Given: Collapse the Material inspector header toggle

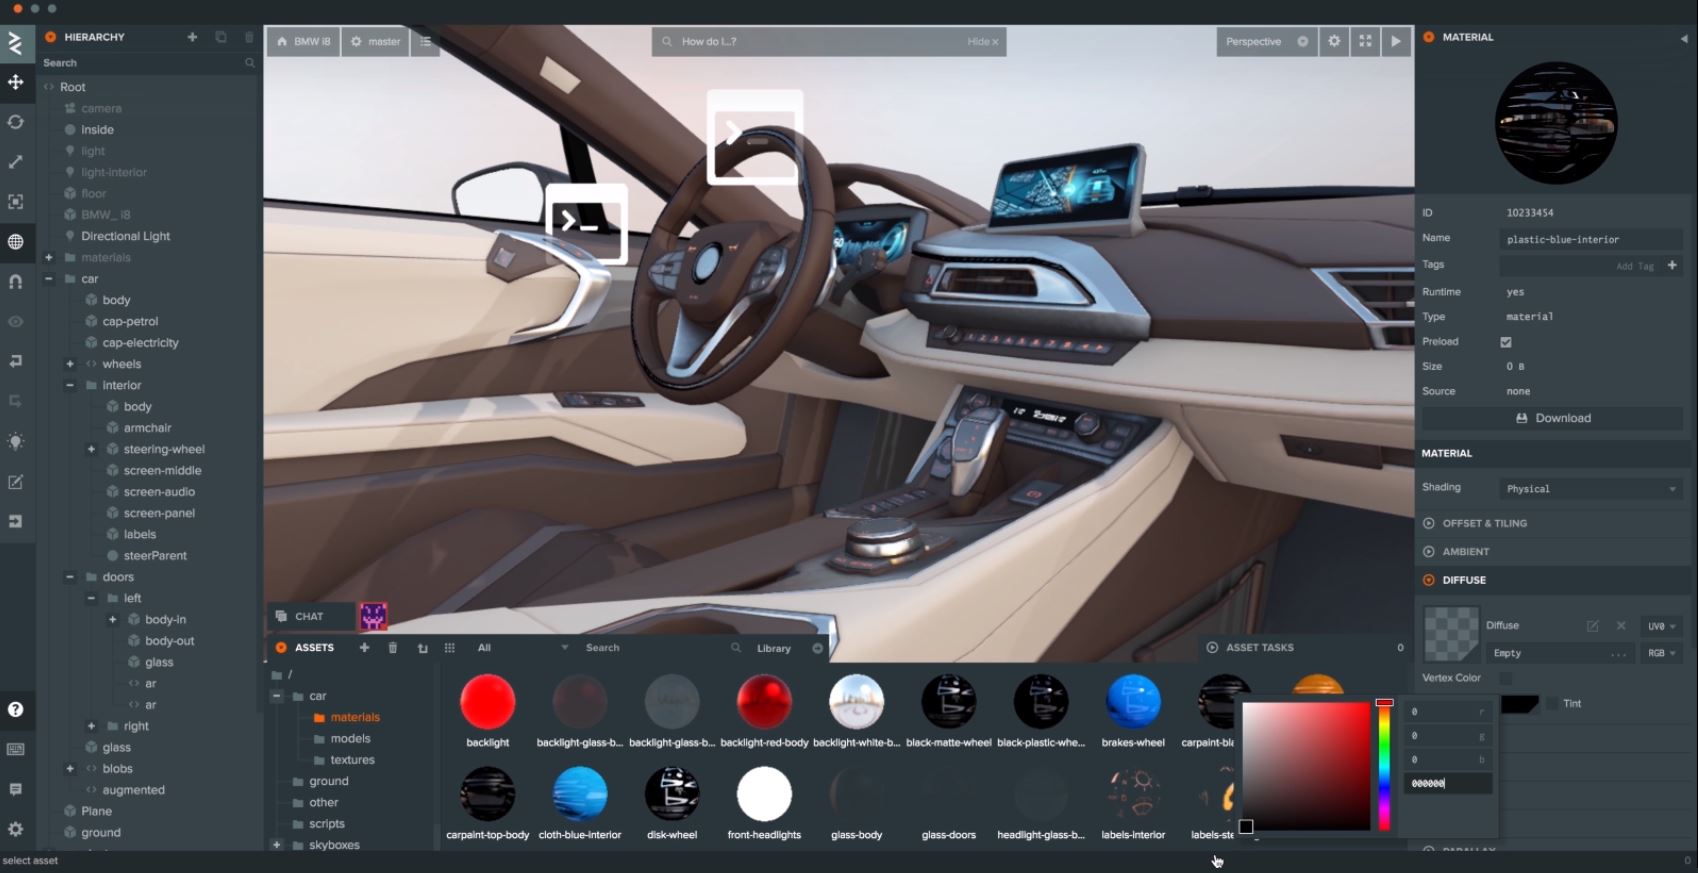Looking at the screenshot, I should [1429, 37].
